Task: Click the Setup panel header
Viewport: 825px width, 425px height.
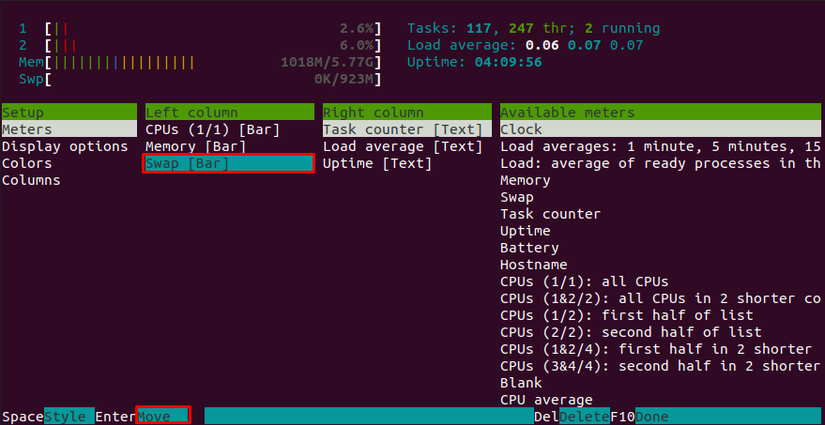Action: click(69, 113)
